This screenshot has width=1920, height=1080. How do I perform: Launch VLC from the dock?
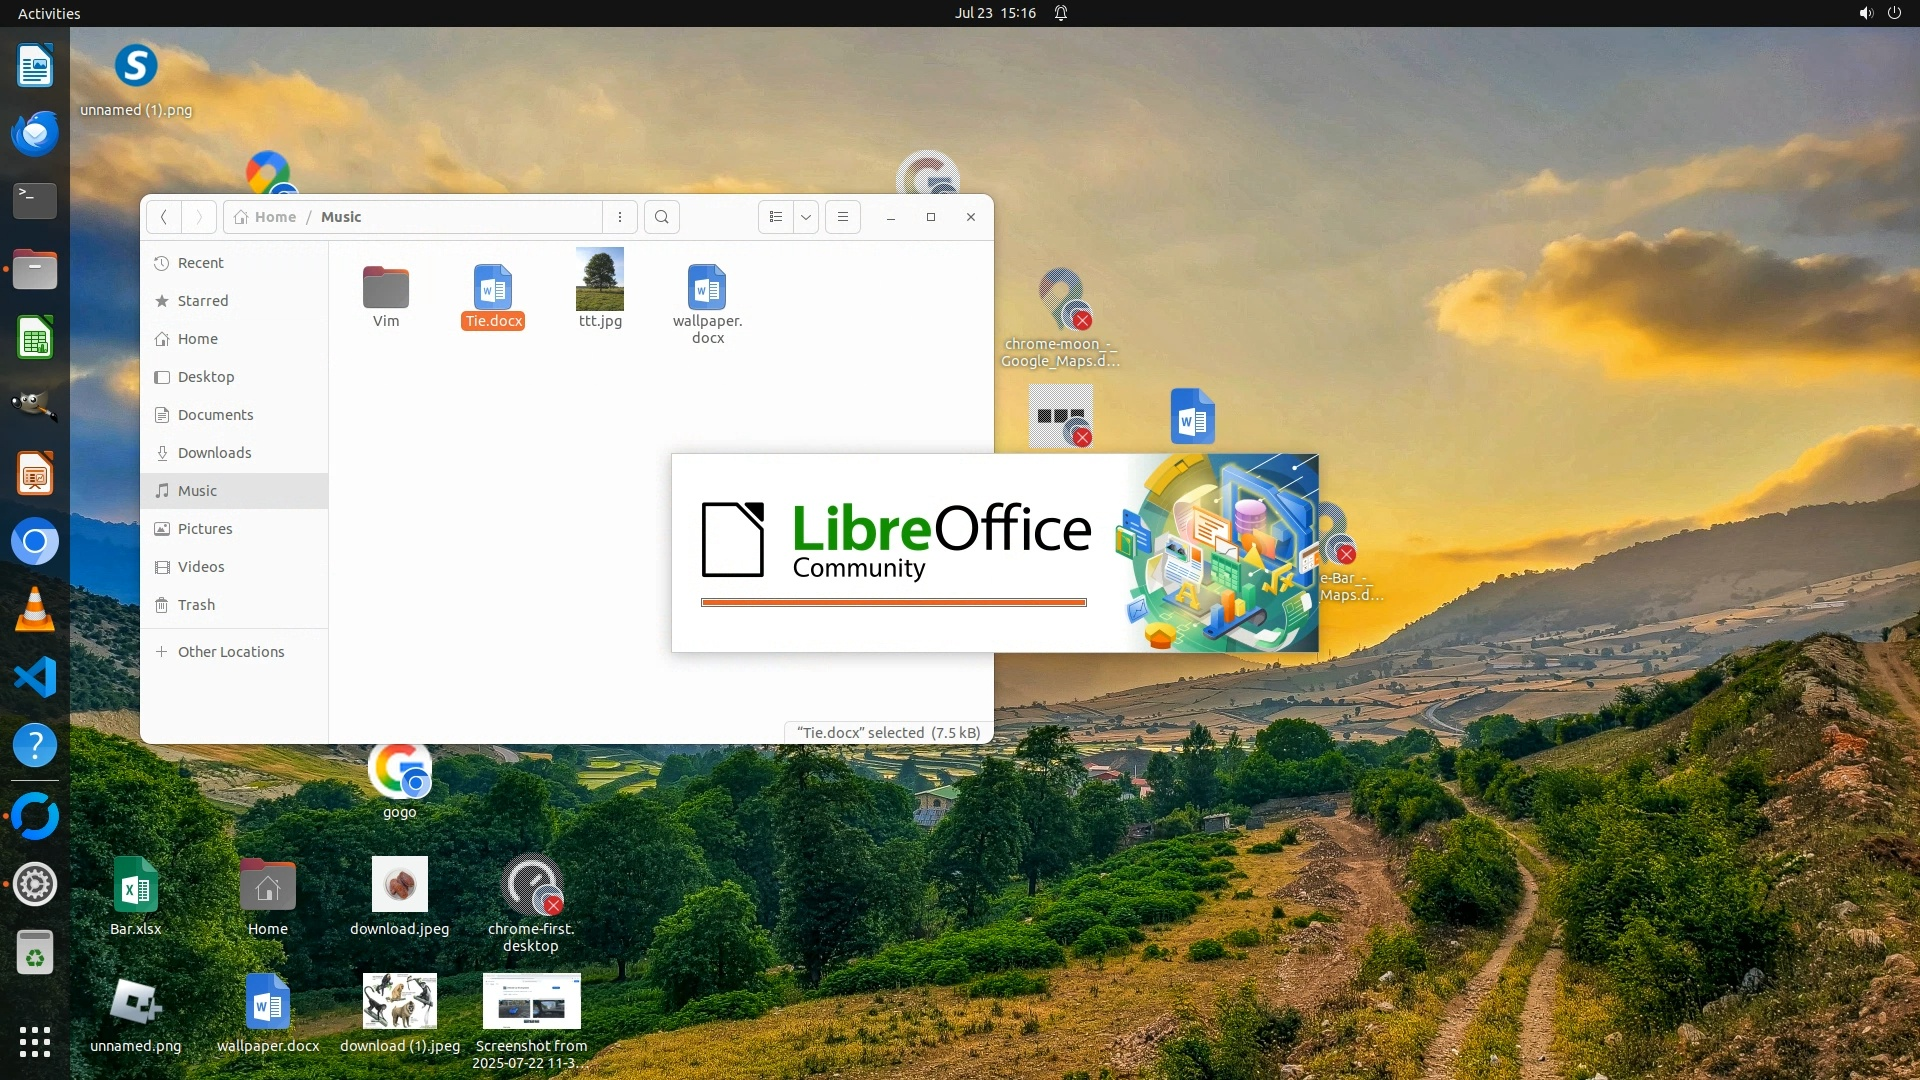click(x=35, y=610)
